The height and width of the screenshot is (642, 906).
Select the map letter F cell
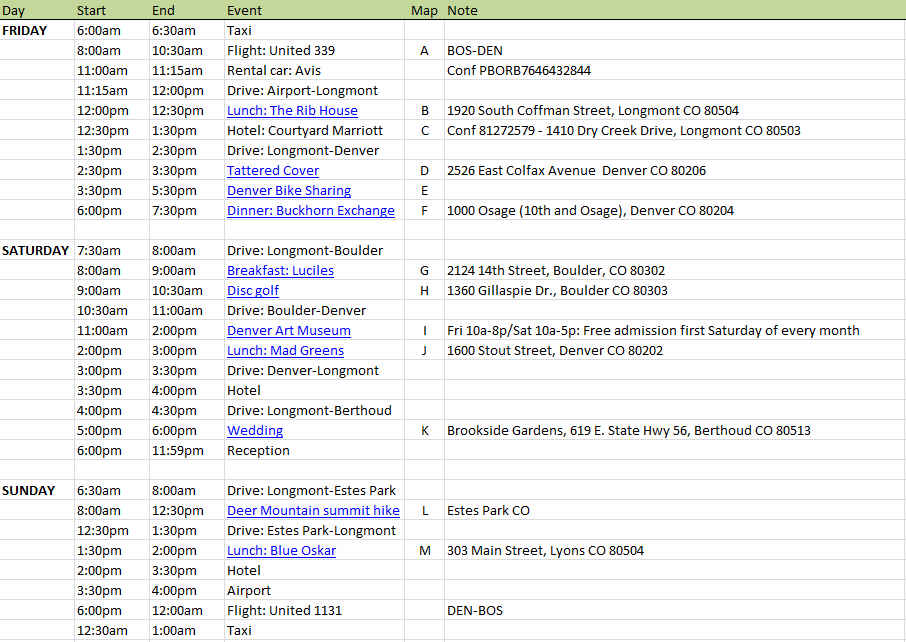pos(425,210)
